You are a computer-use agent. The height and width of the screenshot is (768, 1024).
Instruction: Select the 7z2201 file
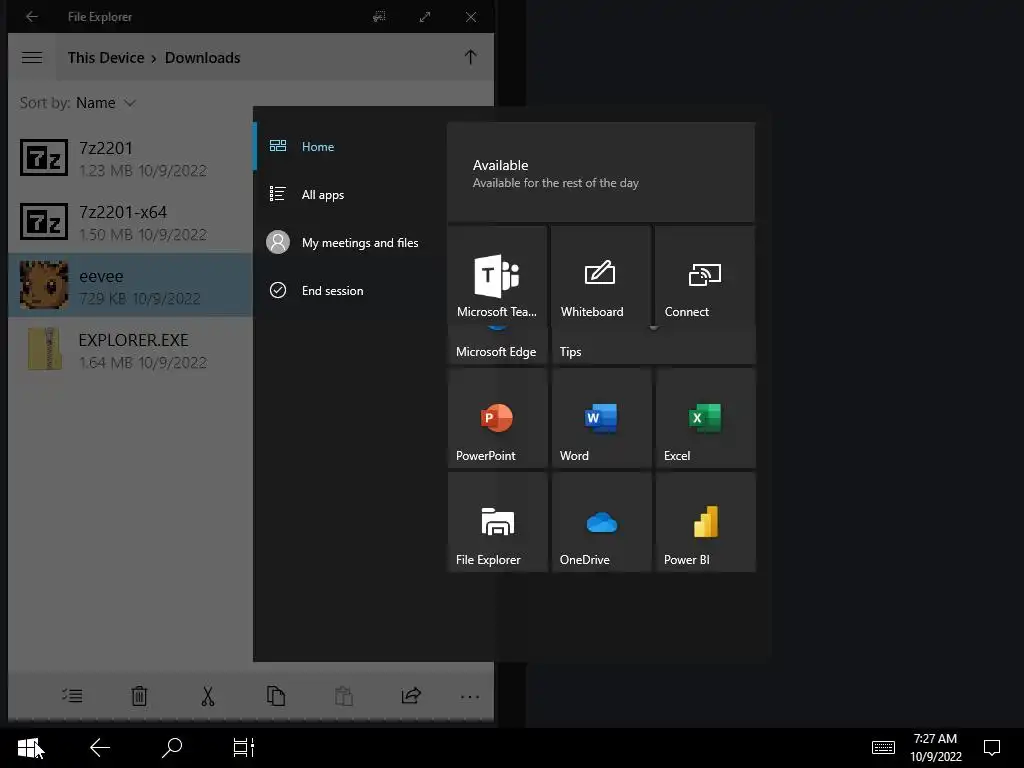[x=130, y=157]
